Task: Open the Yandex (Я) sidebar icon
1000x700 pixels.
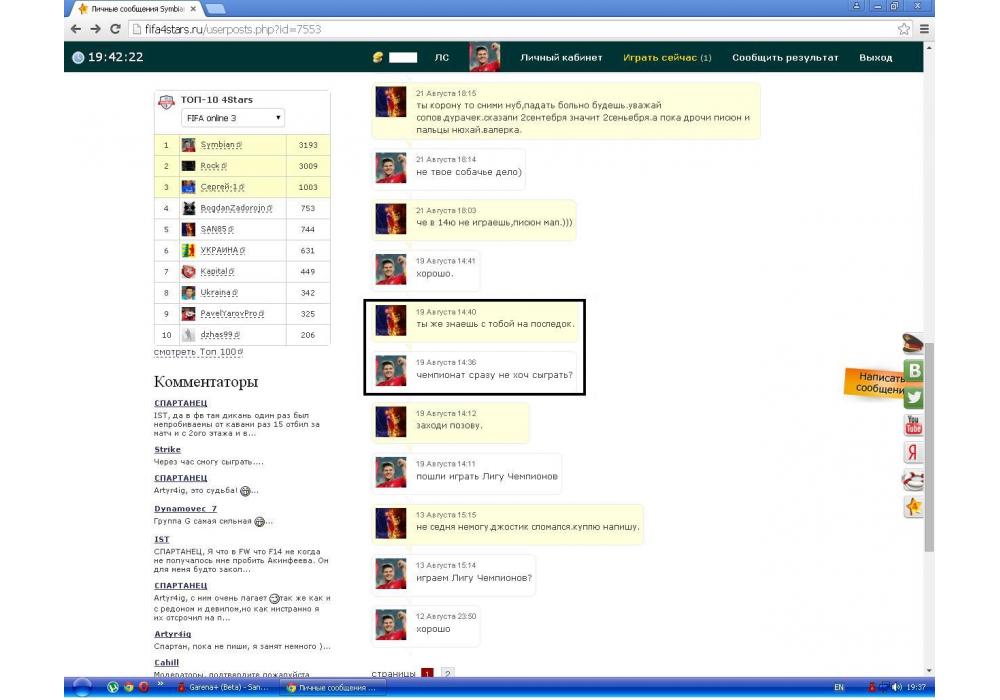Action: pyautogui.click(x=913, y=452)
